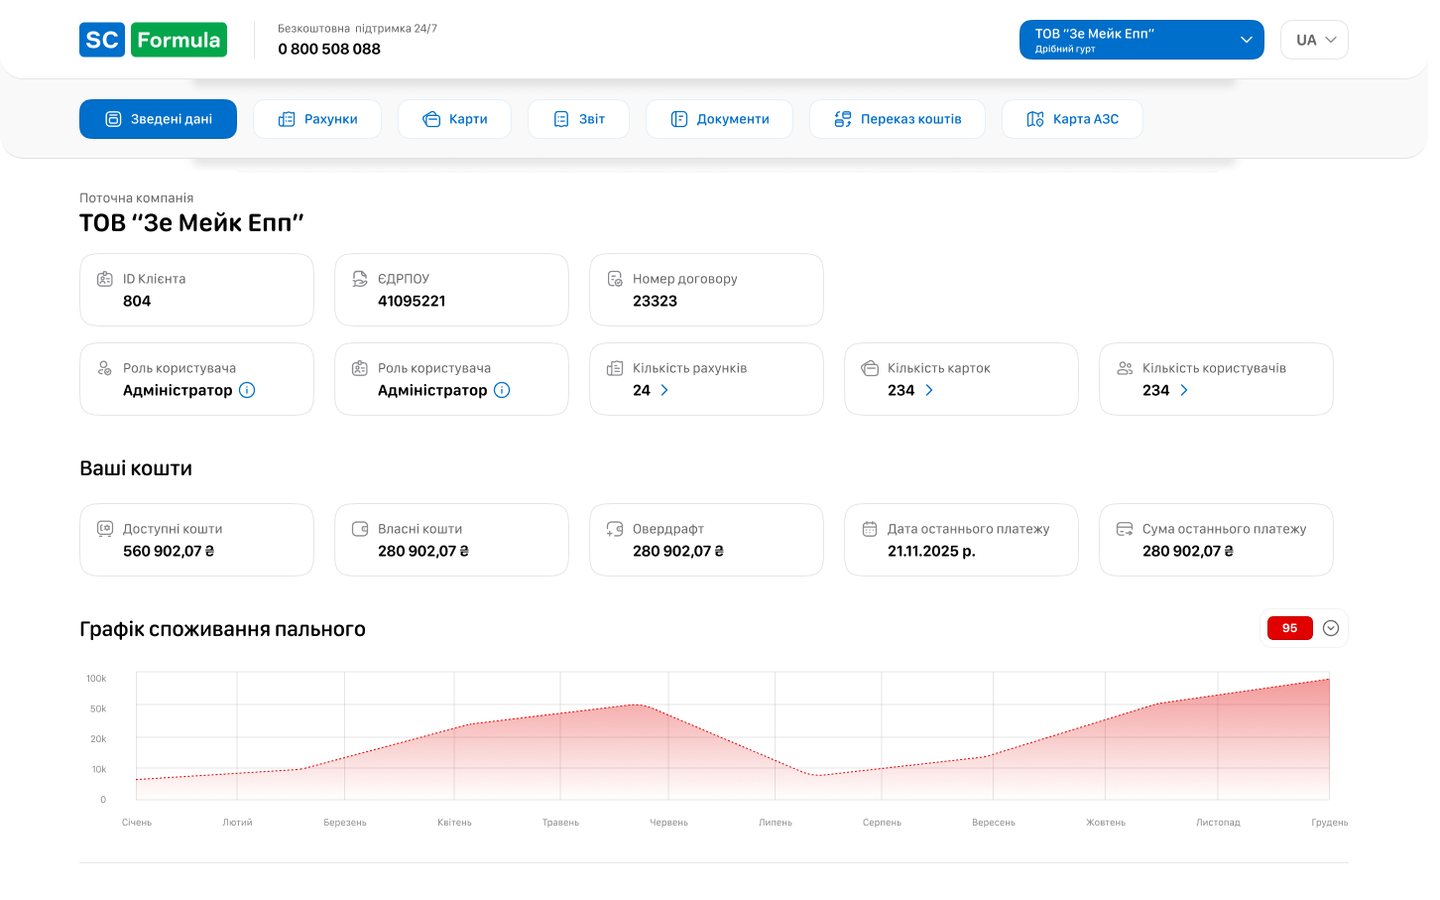Open the Документи tab
1440x900 pixels.
coord(720,119)
